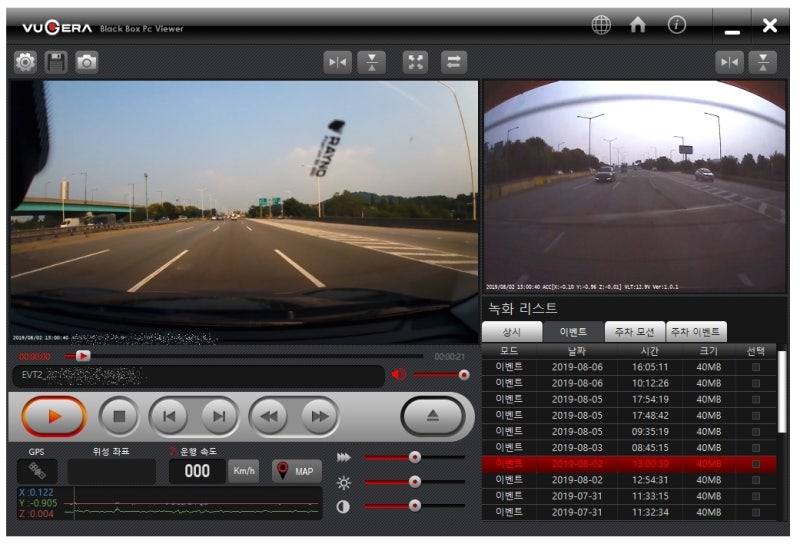
Task: Select the recording dated 2019-08-03
Action: (629, 448)
